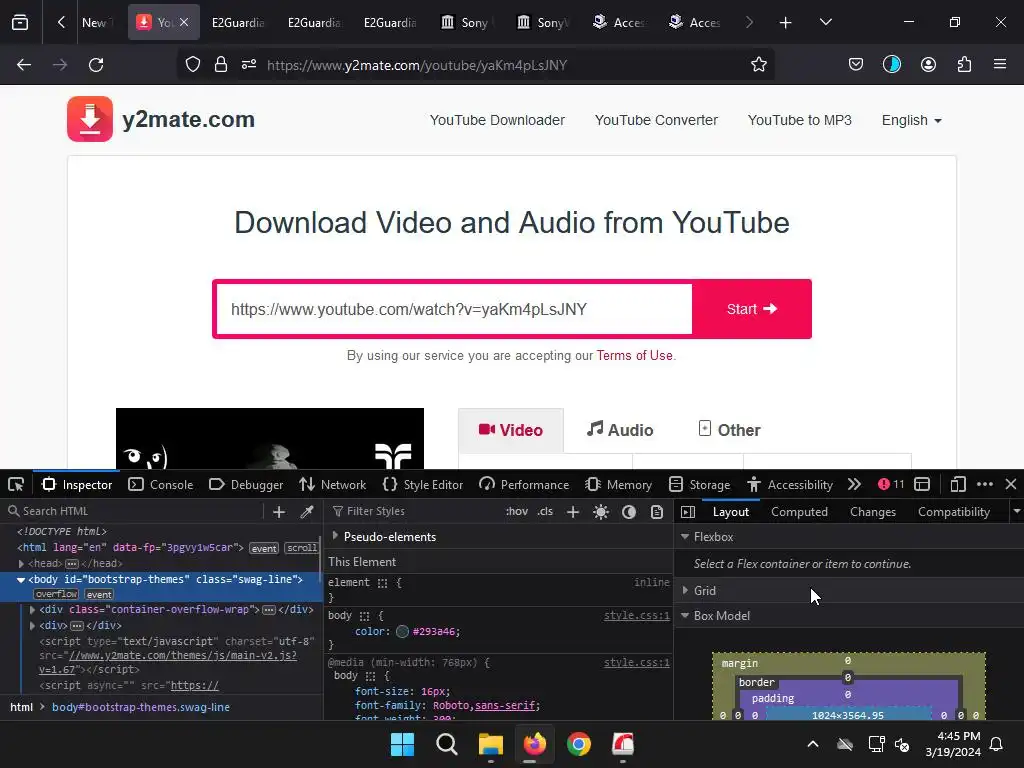Expand the head element node
This screenshot has width=1024, height=768.
21,564
